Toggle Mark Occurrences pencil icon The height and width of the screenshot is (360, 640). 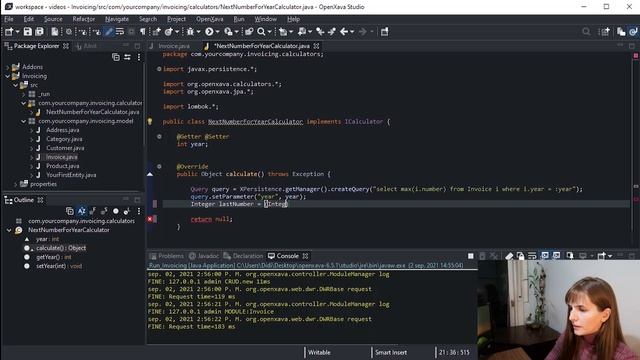click(109, 31)
